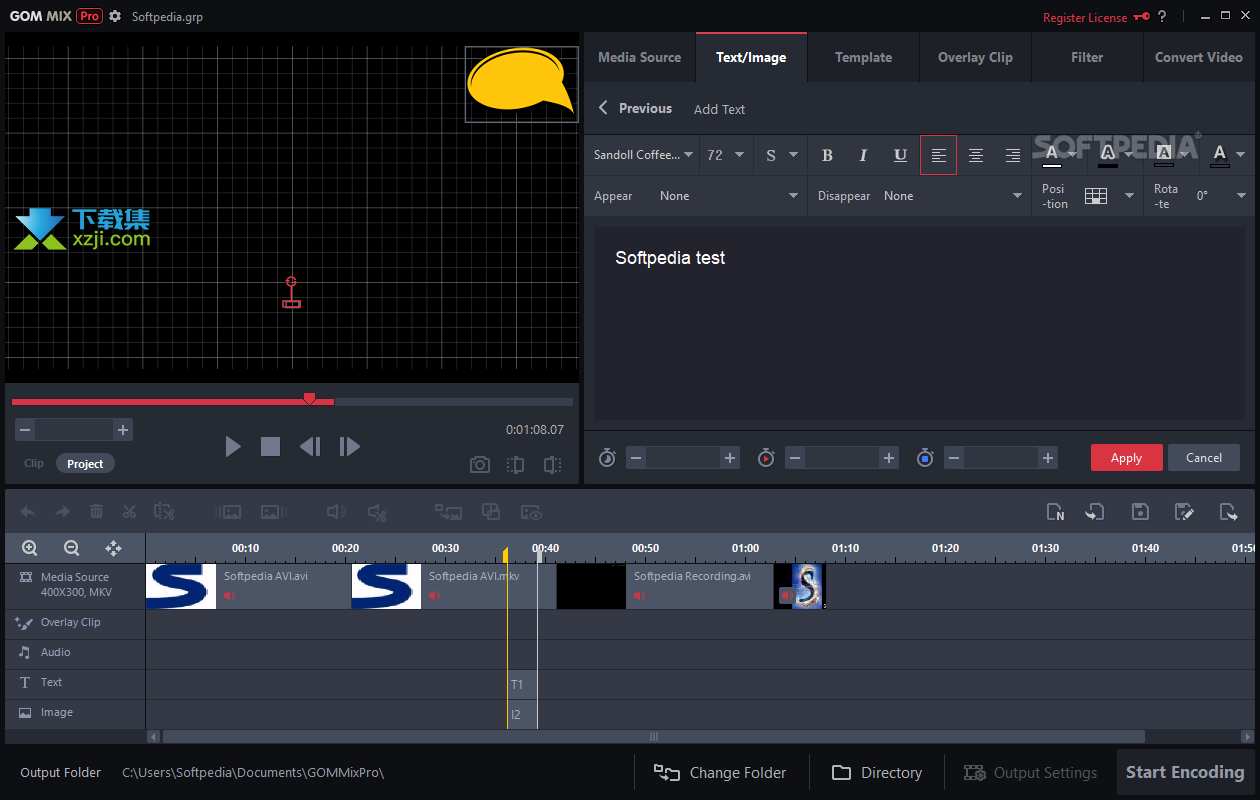1260x800 pixels.
Task: Click the stopwatch with red play icon
Action: click(x=766, y=458)
